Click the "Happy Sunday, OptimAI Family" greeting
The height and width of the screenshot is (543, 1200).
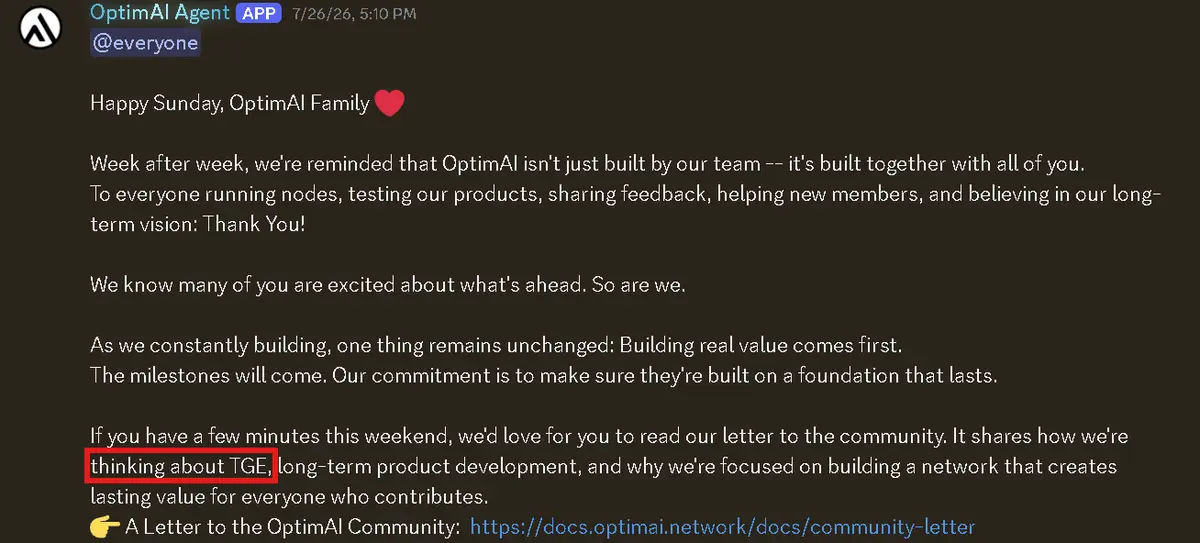click(230, 103)
